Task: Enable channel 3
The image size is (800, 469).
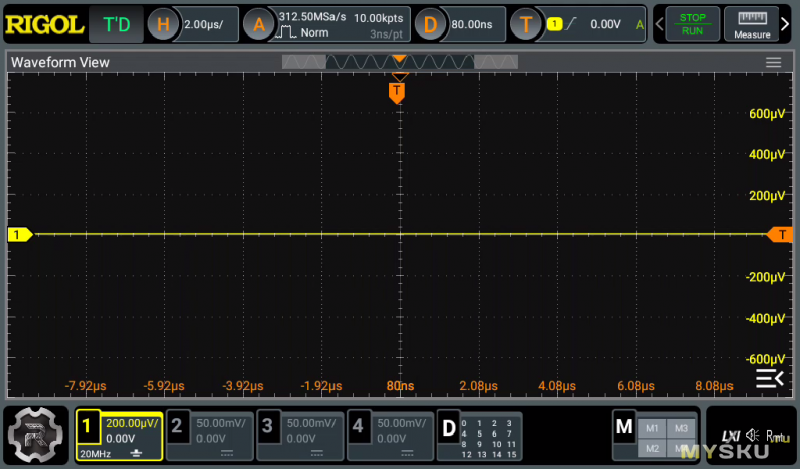Action: point(267,429)
